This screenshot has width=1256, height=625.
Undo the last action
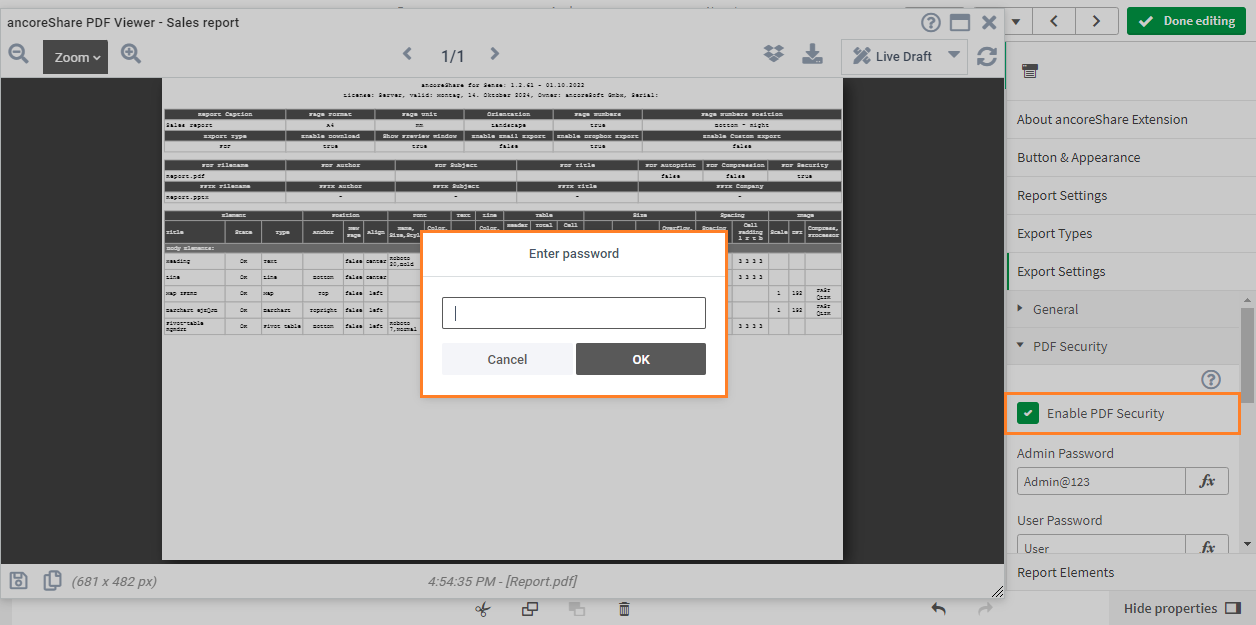(938, 608)
